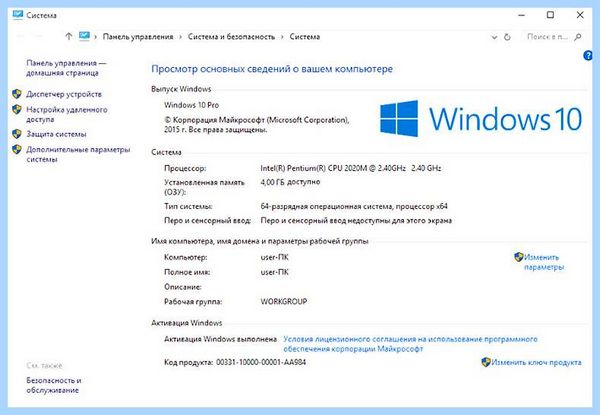
Task: Click the computer icon in address bar
Action: [x=84, y=36]
